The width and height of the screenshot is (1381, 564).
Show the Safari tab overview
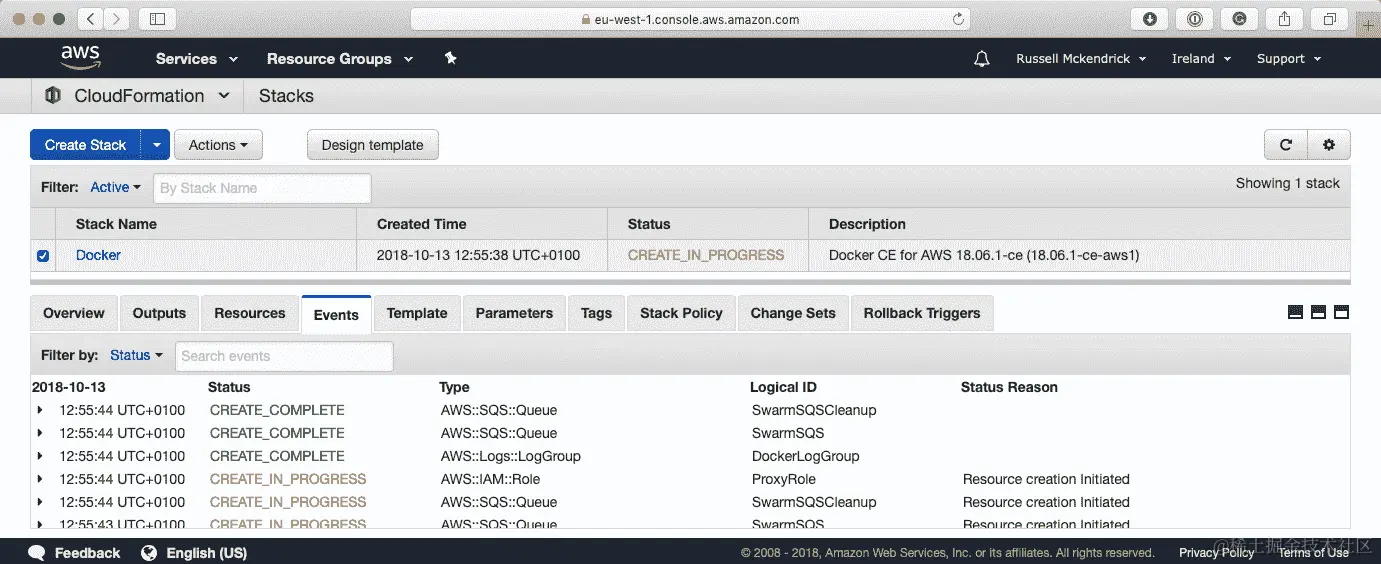(1330, 19)
